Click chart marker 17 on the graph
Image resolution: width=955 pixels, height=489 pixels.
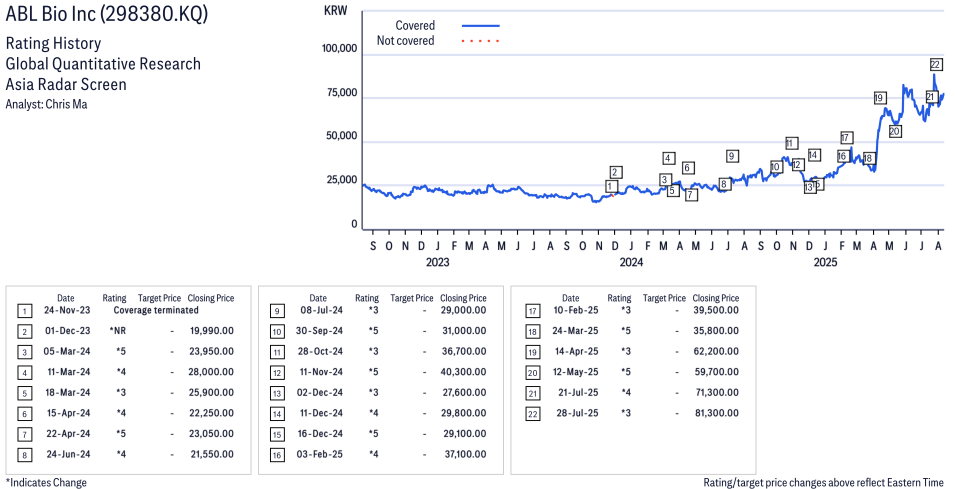845,138
